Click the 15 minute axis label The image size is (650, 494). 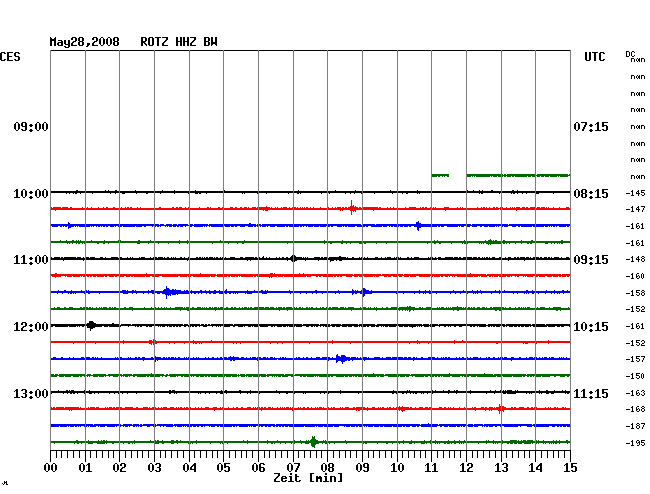570,468
